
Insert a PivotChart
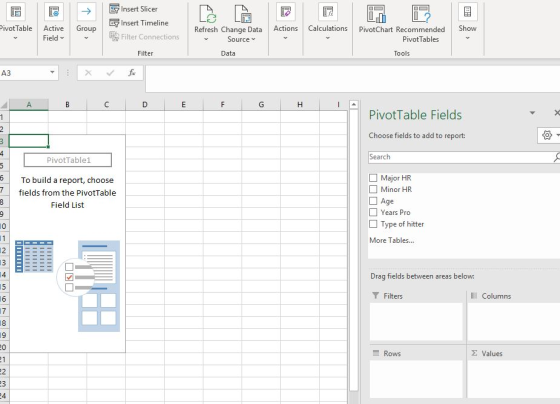coord(376,19)
